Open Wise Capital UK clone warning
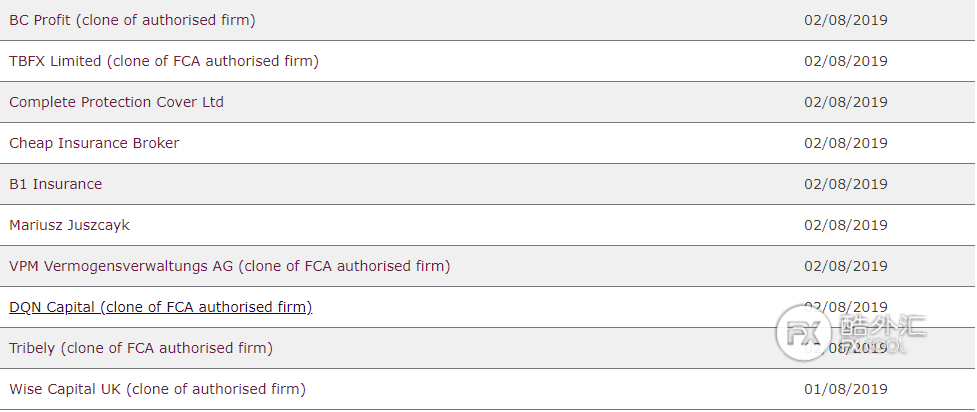The width and height of the screenshot is (977, 412). [157, 389]
